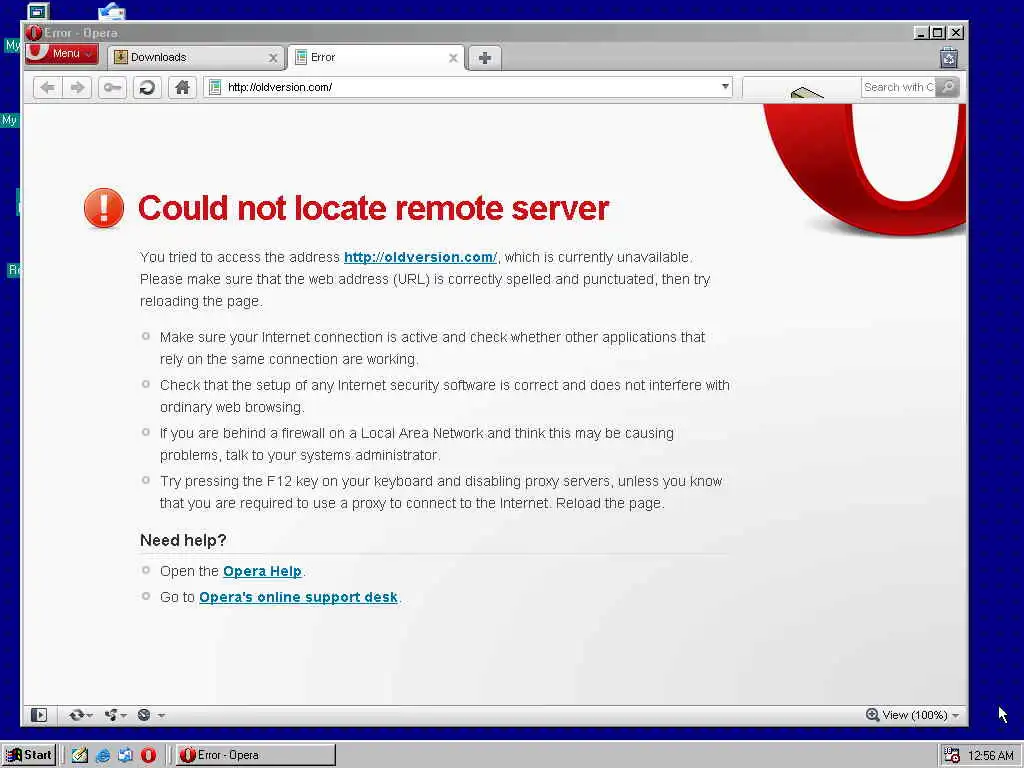Launch the notepad quick launch icon in the taskbar
The image size is (1024, 768).
tap(80, 756)
